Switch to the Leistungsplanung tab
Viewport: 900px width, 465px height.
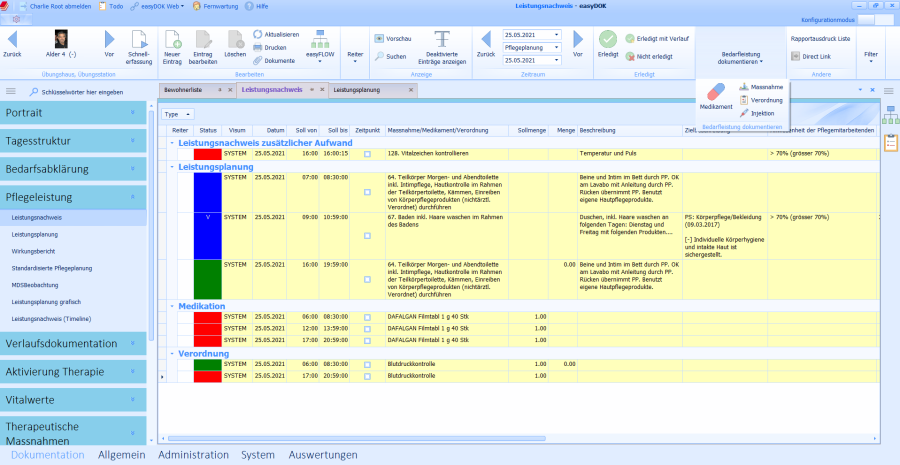pos(357,90)
